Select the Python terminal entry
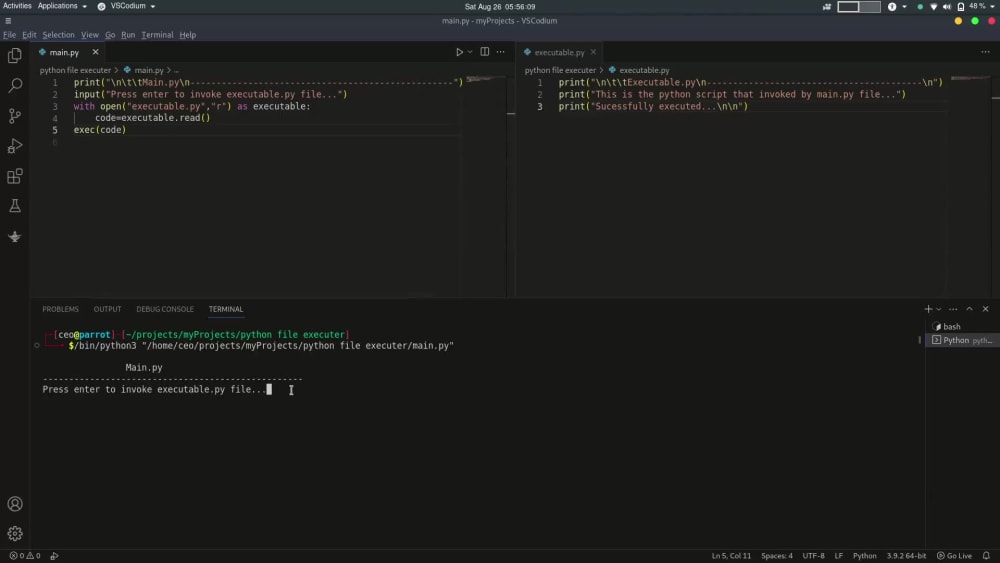1000x563 pixels. [x=961, y=340]
